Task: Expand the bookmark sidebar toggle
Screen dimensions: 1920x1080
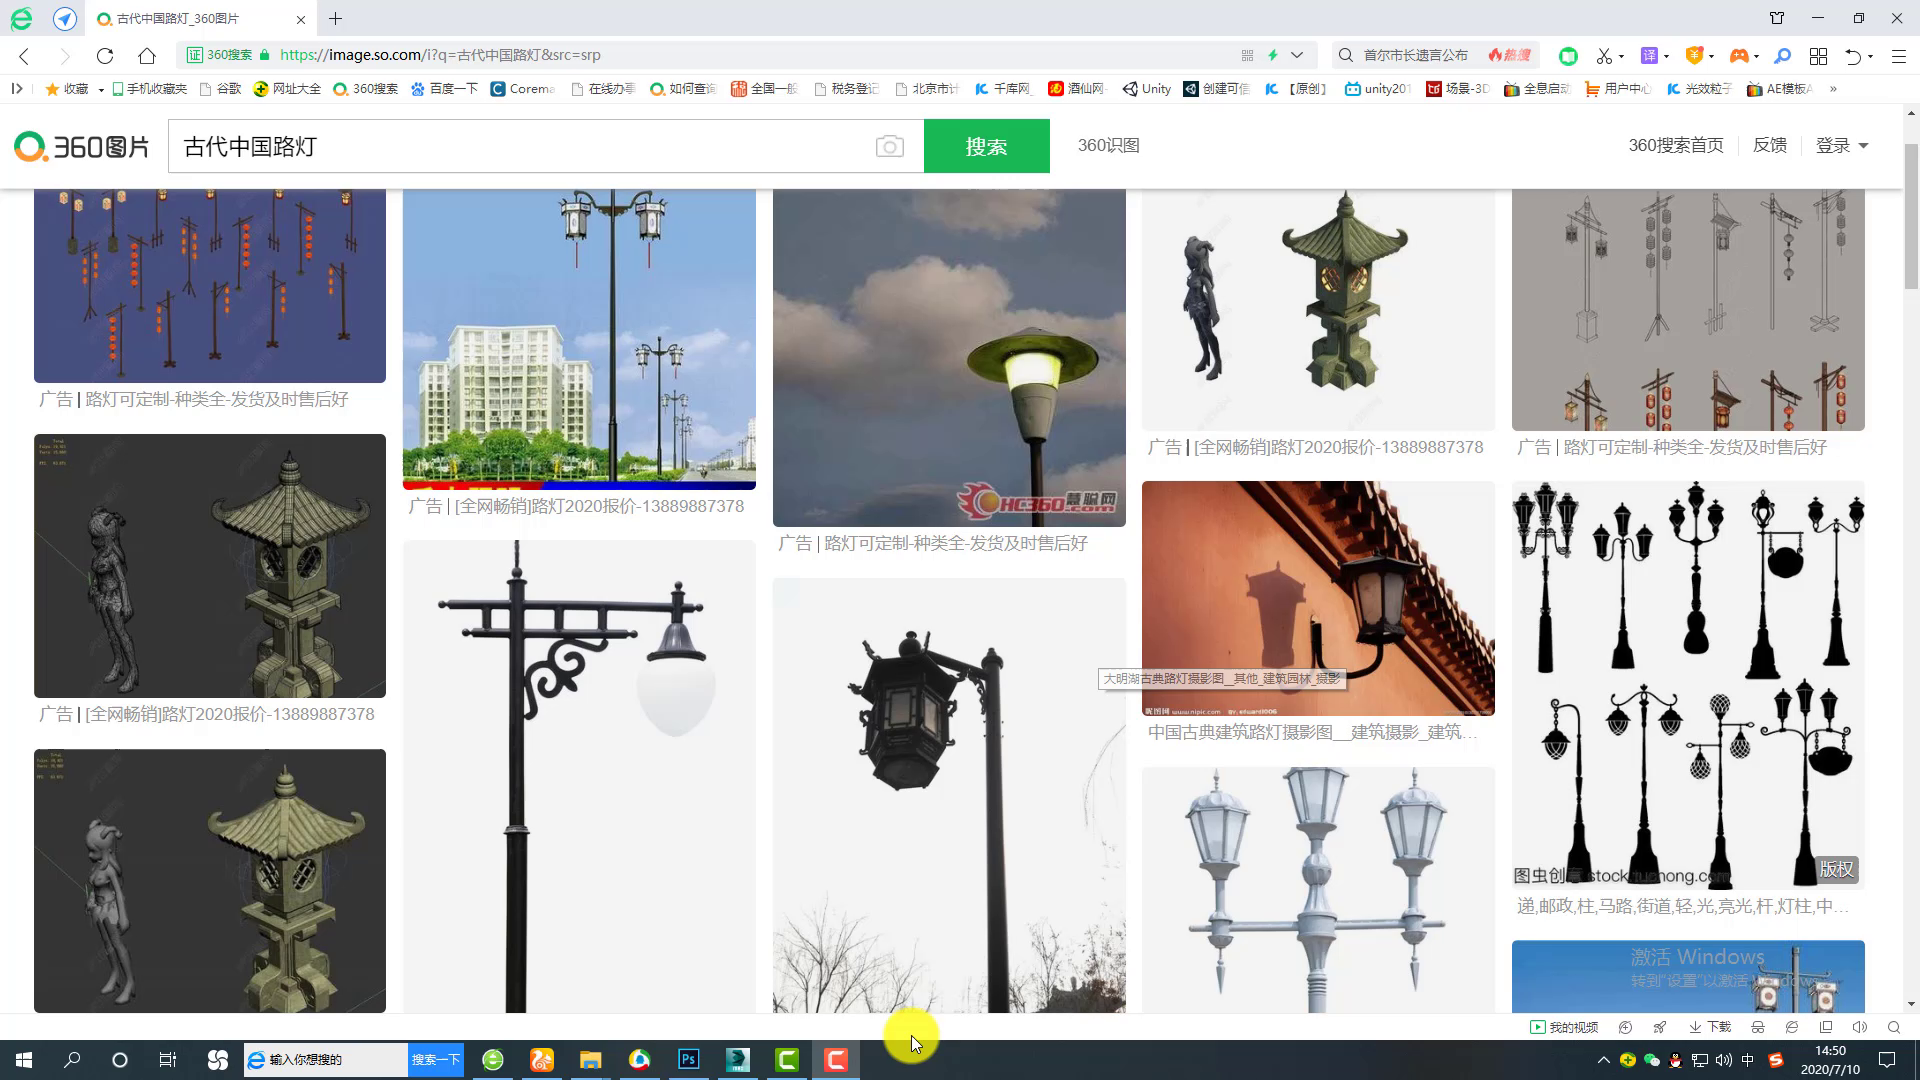Action: pyautogui.click(x=17, y=89)
